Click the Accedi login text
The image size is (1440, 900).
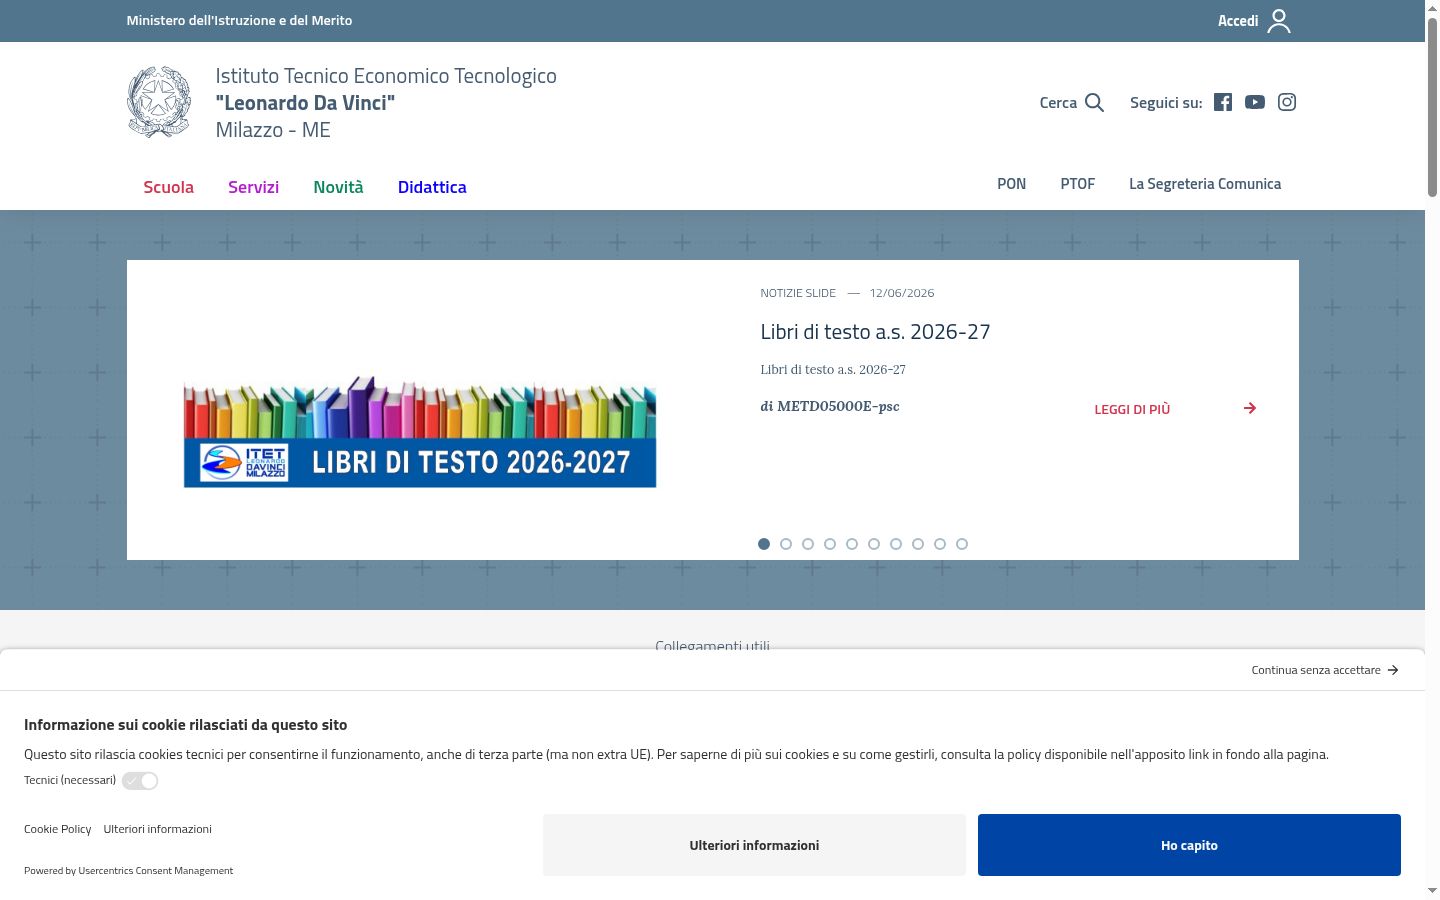pyautogui.click(x=1238, y=21)
